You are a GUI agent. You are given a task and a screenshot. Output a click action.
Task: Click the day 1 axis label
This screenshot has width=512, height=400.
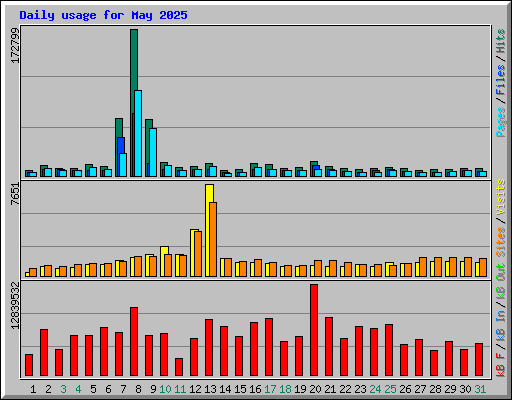pyautogui.click(x=33, y=389)
